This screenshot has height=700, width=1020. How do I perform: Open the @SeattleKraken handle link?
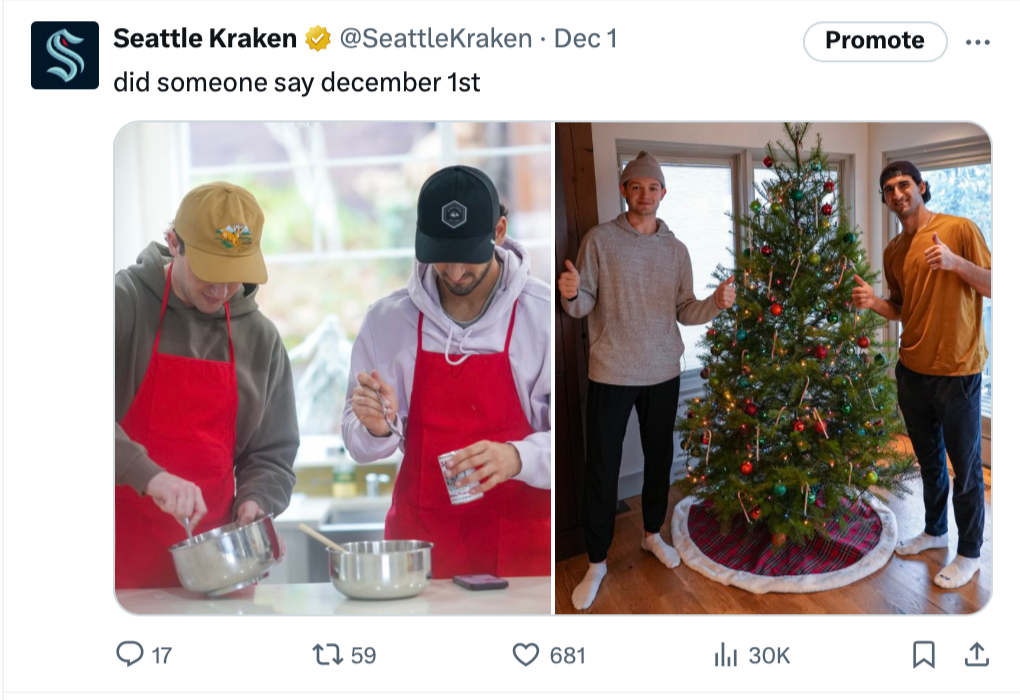point(436,39)
